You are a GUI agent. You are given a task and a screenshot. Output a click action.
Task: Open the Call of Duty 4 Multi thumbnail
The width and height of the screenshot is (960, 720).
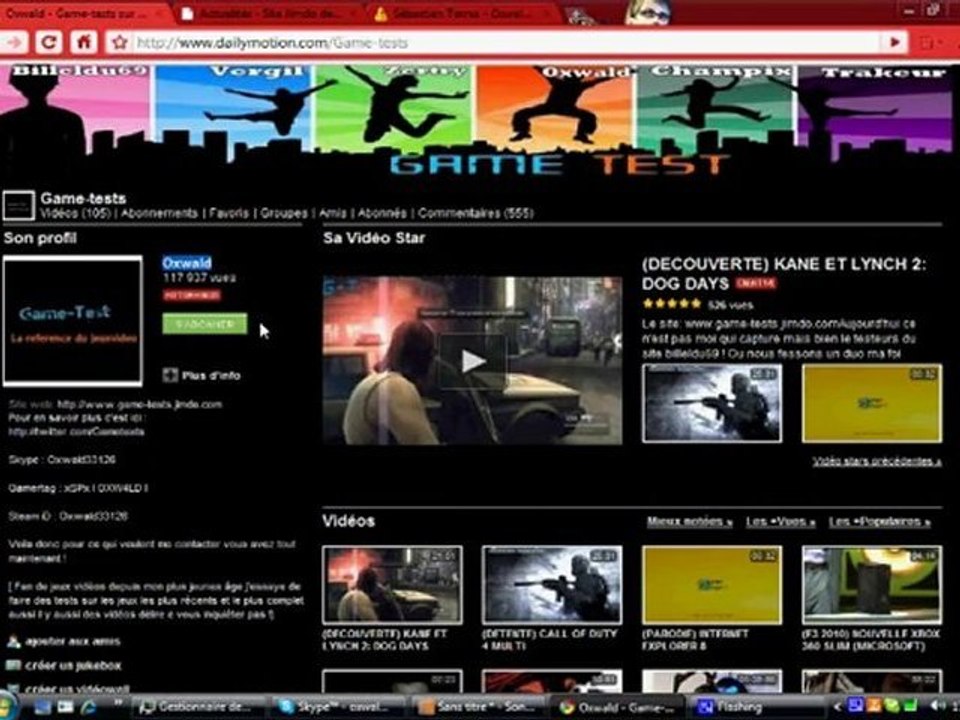tap(552, 585)
